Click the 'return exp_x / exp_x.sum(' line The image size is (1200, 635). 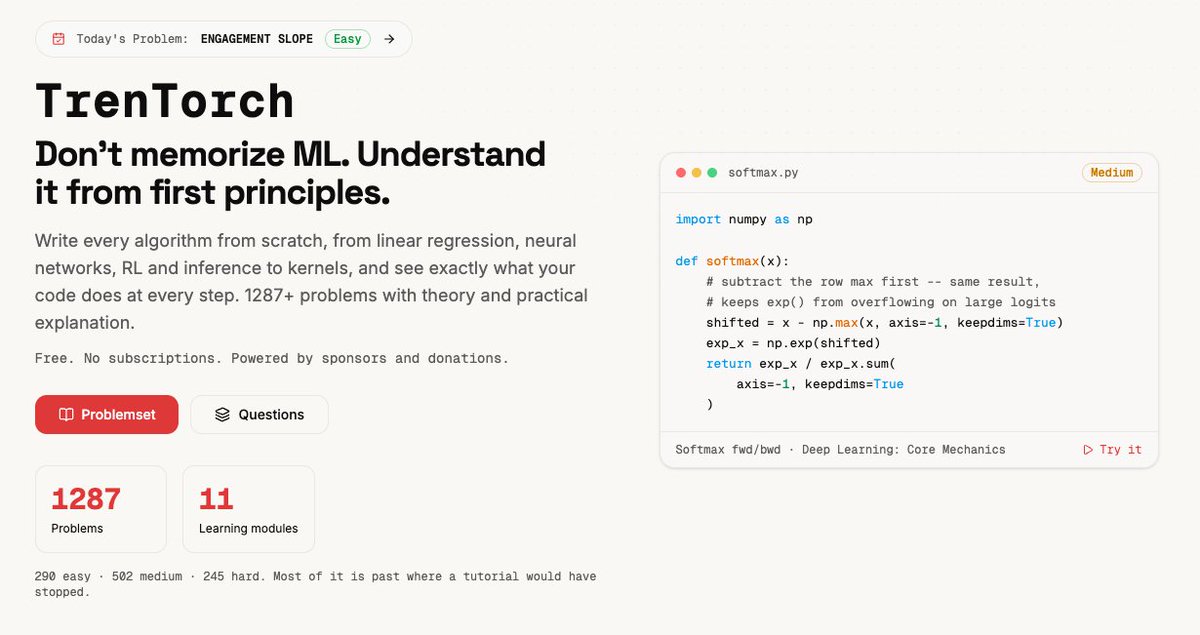click(x=801, y=364)
